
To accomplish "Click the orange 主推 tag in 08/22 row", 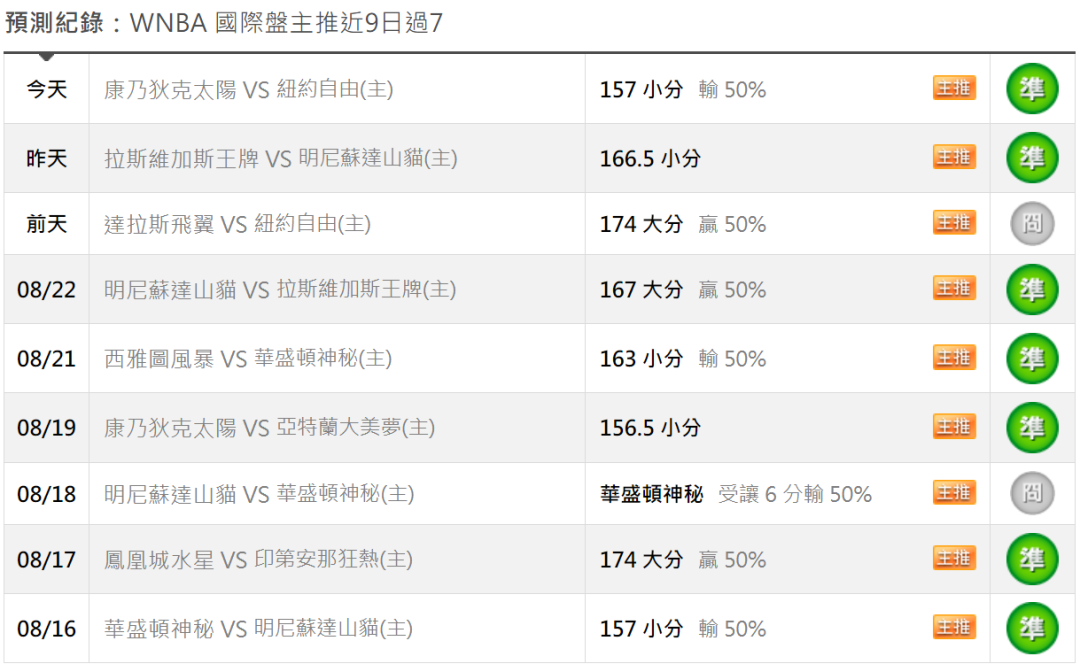I will (954, 289).
